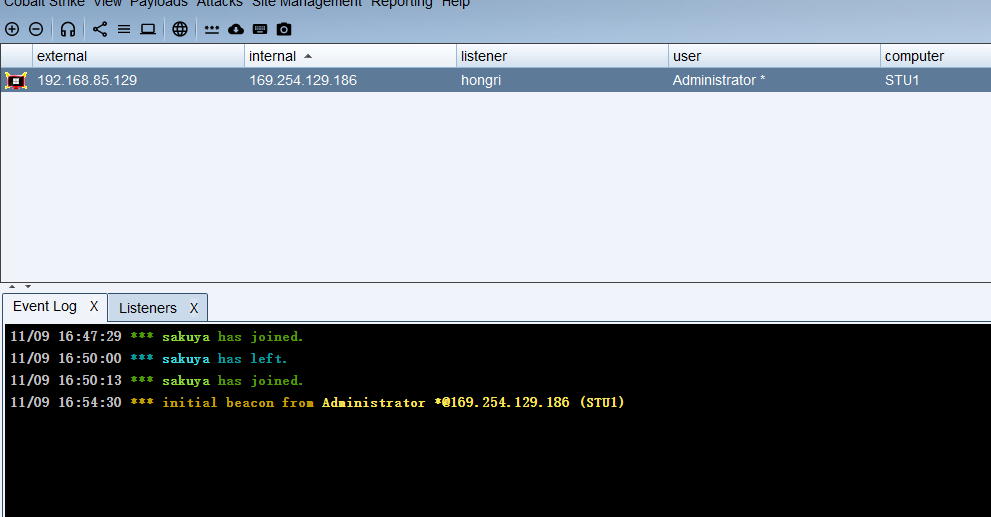
Task: Click the up arrow on split pane divider
Action: click(12, 286)
